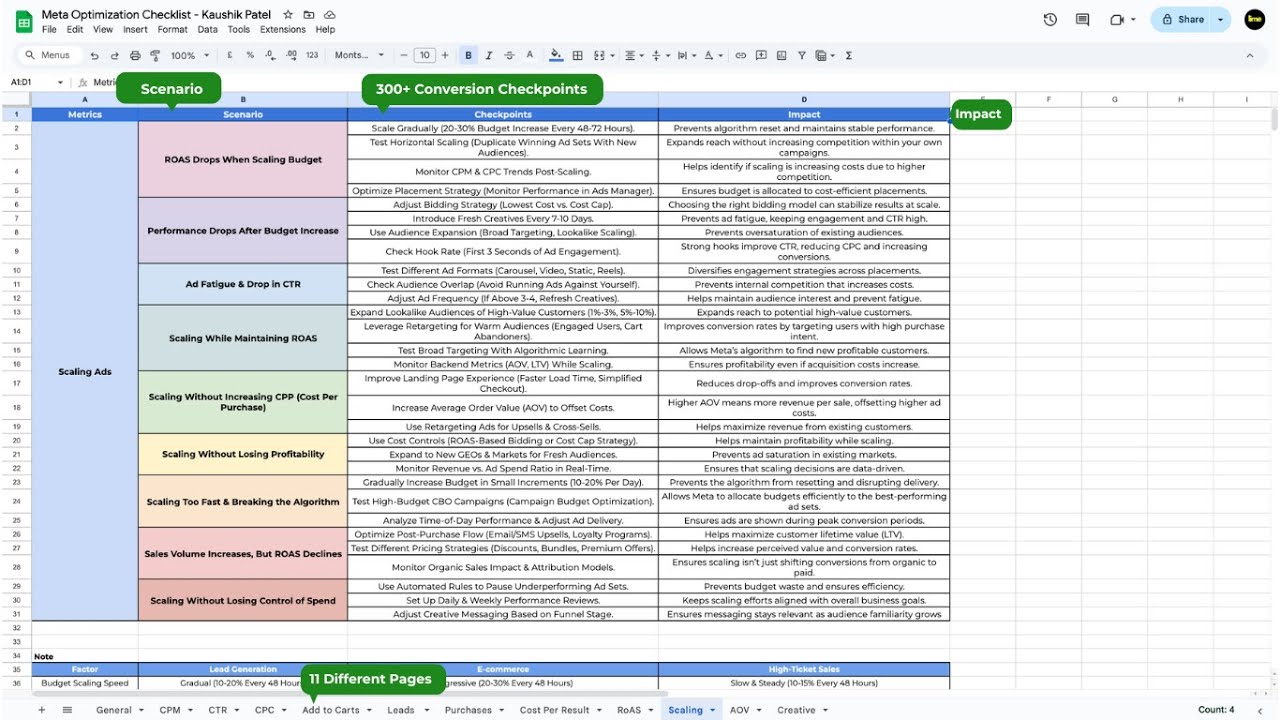Open the borders tool

tap(577, 56)
